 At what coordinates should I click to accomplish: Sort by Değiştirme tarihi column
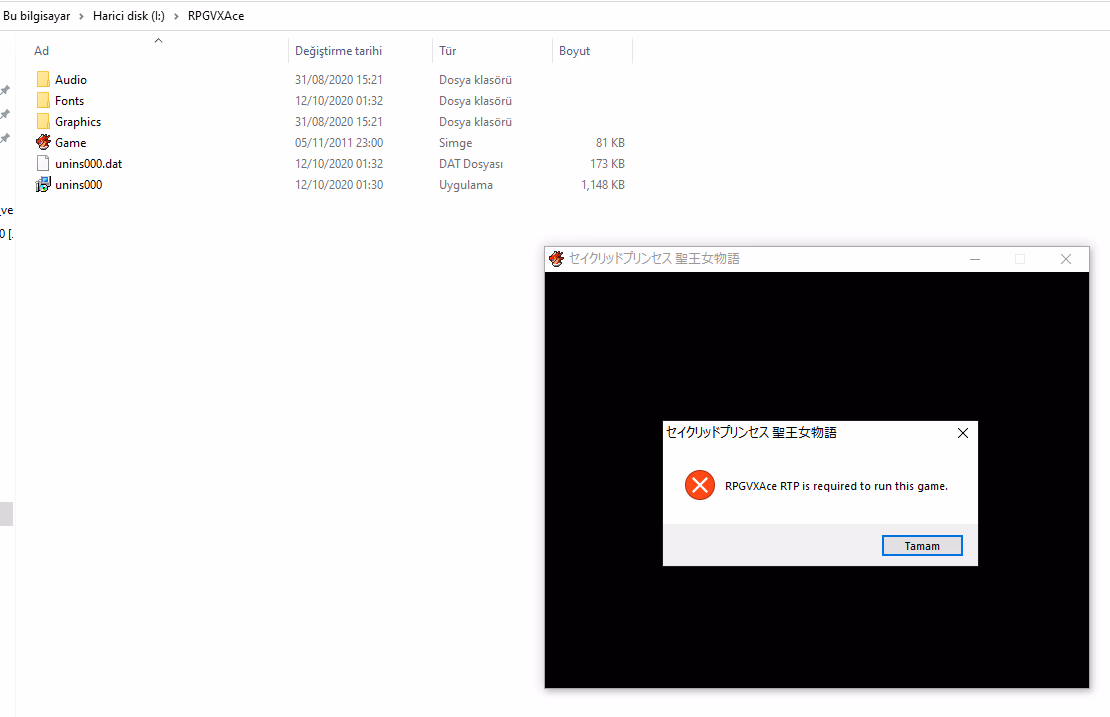pos(338,51)
